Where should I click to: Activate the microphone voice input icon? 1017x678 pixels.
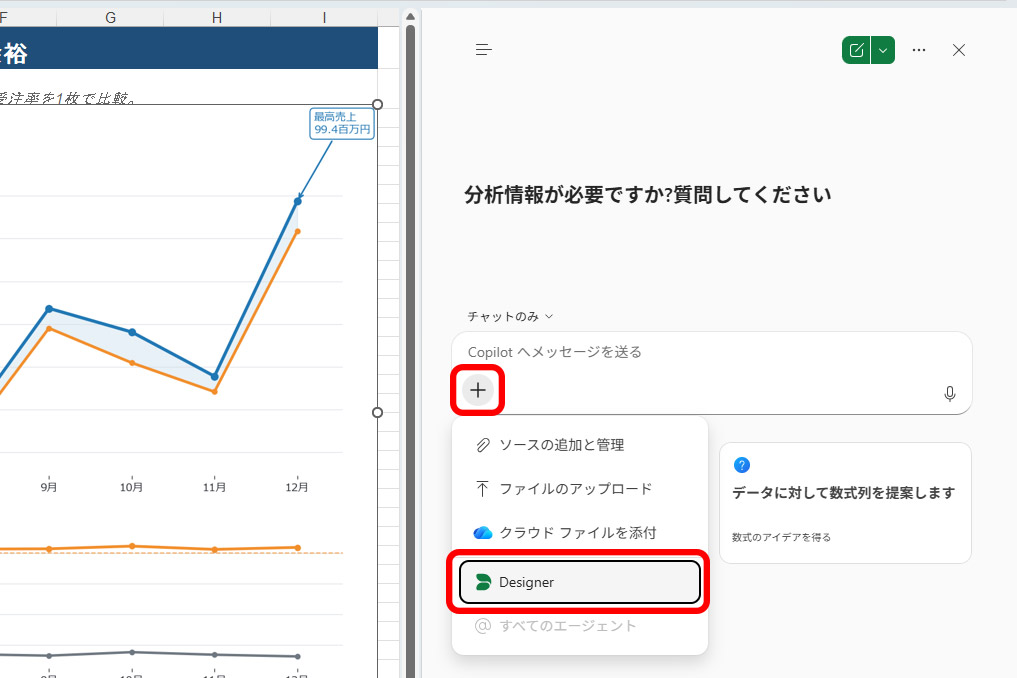950,393
